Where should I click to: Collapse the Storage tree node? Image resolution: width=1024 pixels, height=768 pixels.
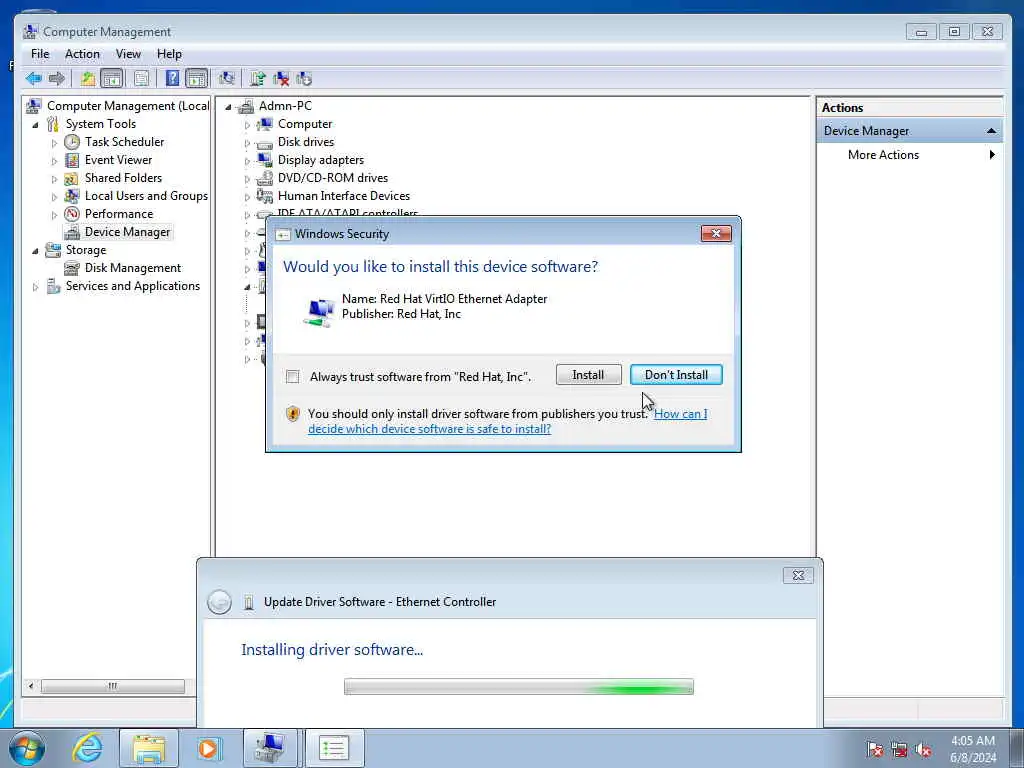click(35, 251)
